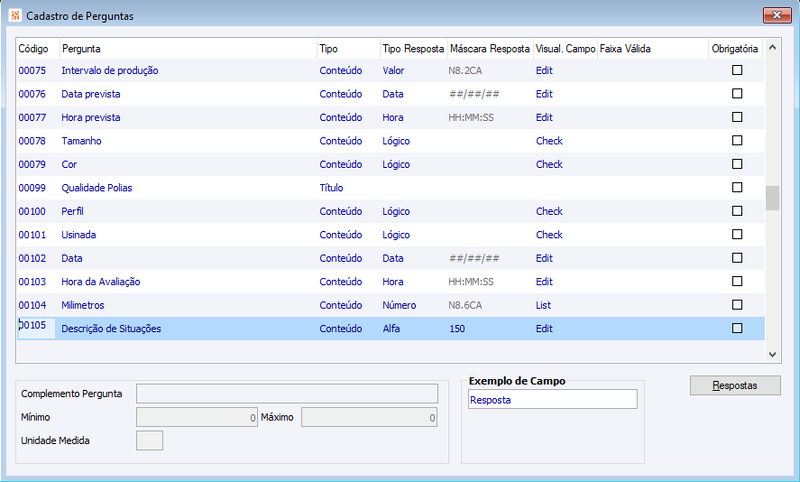Click the Máximo input field
800x482 pixels.
pos(369,417)
